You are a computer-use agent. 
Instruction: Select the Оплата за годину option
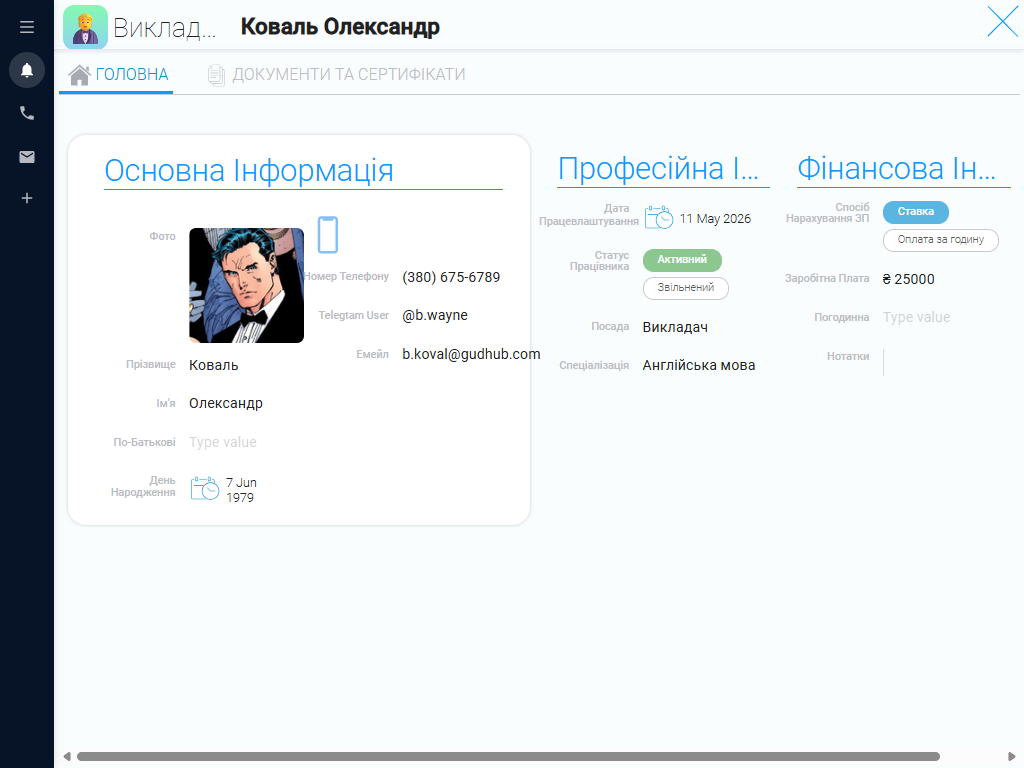(940, 240)
